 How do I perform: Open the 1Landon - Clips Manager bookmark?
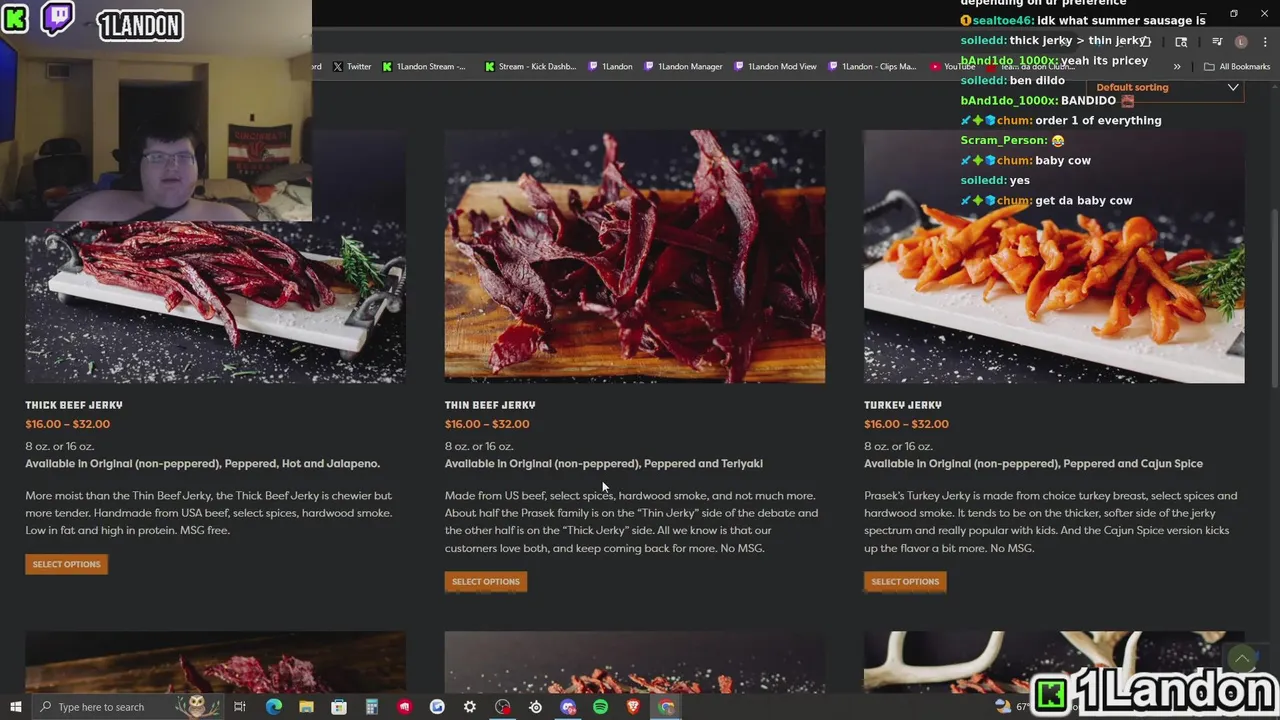pyautogui.click(x=871, y=67)
